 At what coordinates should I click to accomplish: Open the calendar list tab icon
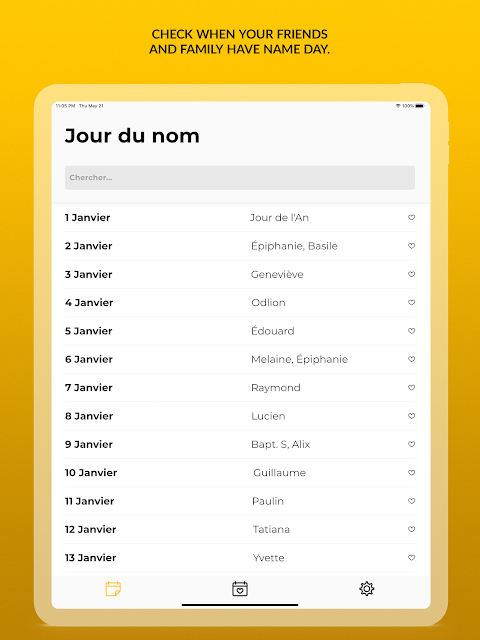pyautogui.click(x=113, y=589)
